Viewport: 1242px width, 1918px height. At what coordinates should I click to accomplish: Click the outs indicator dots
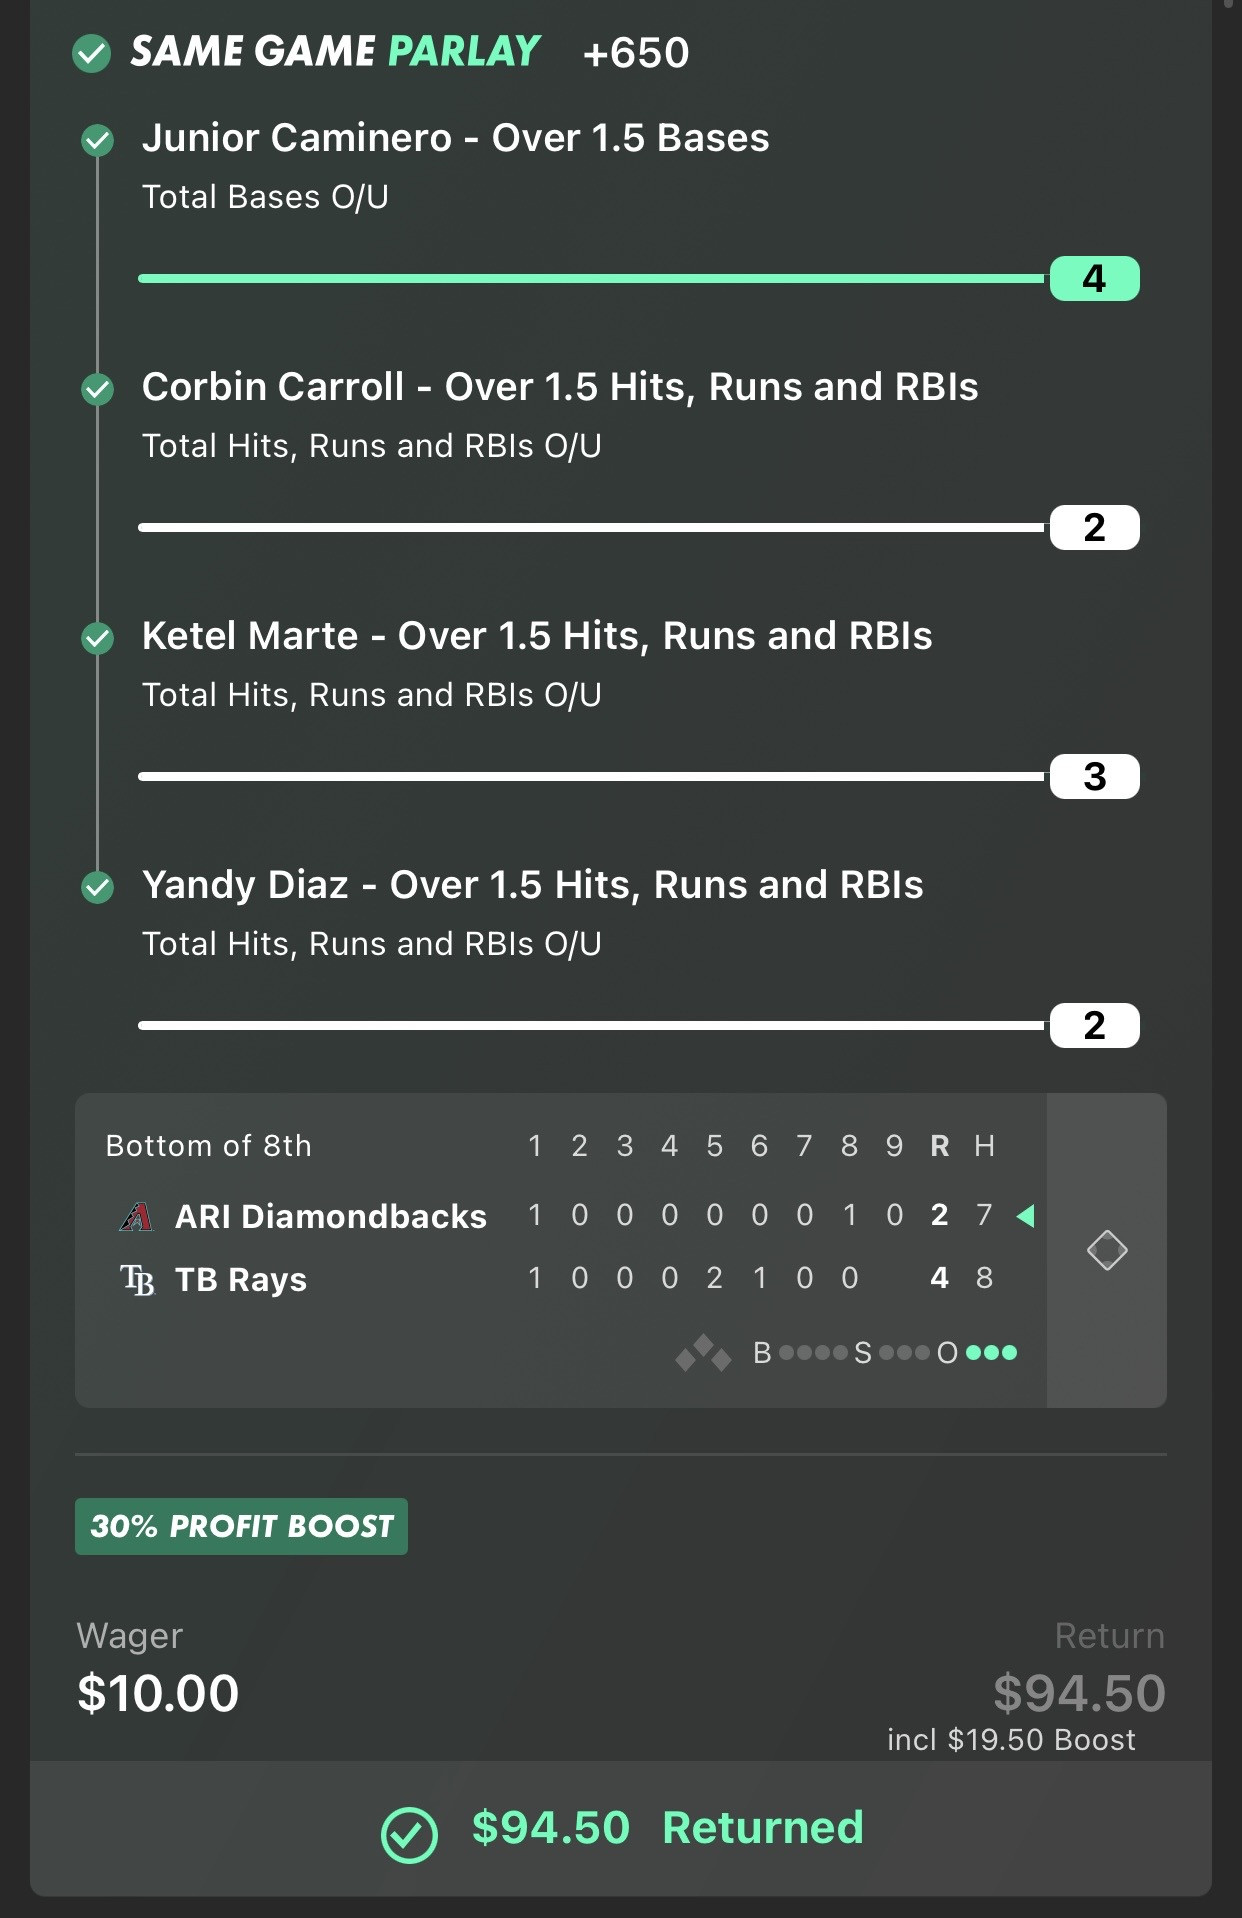(992, 1353)
